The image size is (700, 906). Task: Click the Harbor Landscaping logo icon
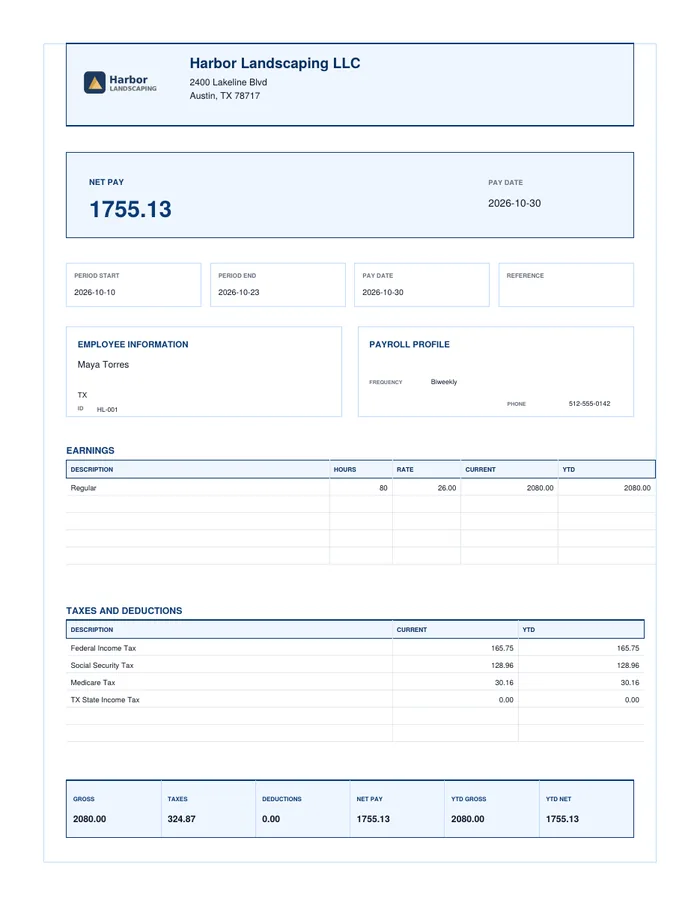[x=95, y=83]
